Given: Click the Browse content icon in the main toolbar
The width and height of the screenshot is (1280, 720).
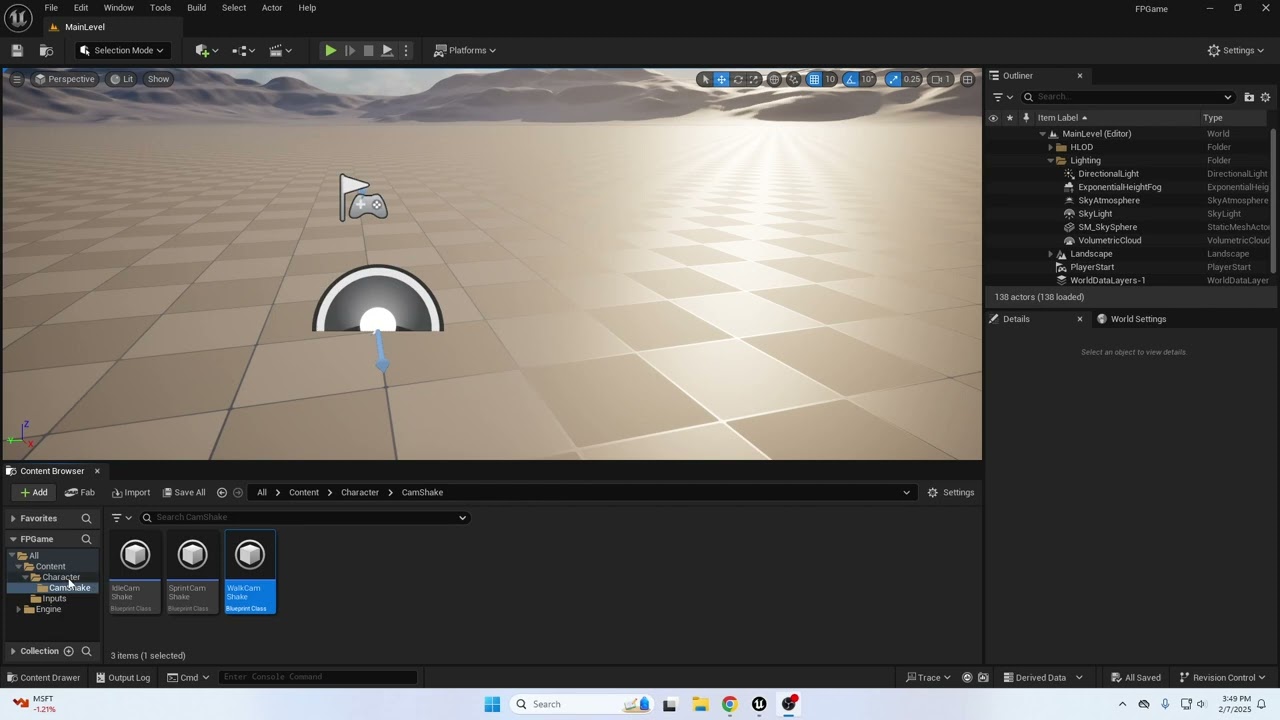Looking at the screenshot, I should (46, 50).
